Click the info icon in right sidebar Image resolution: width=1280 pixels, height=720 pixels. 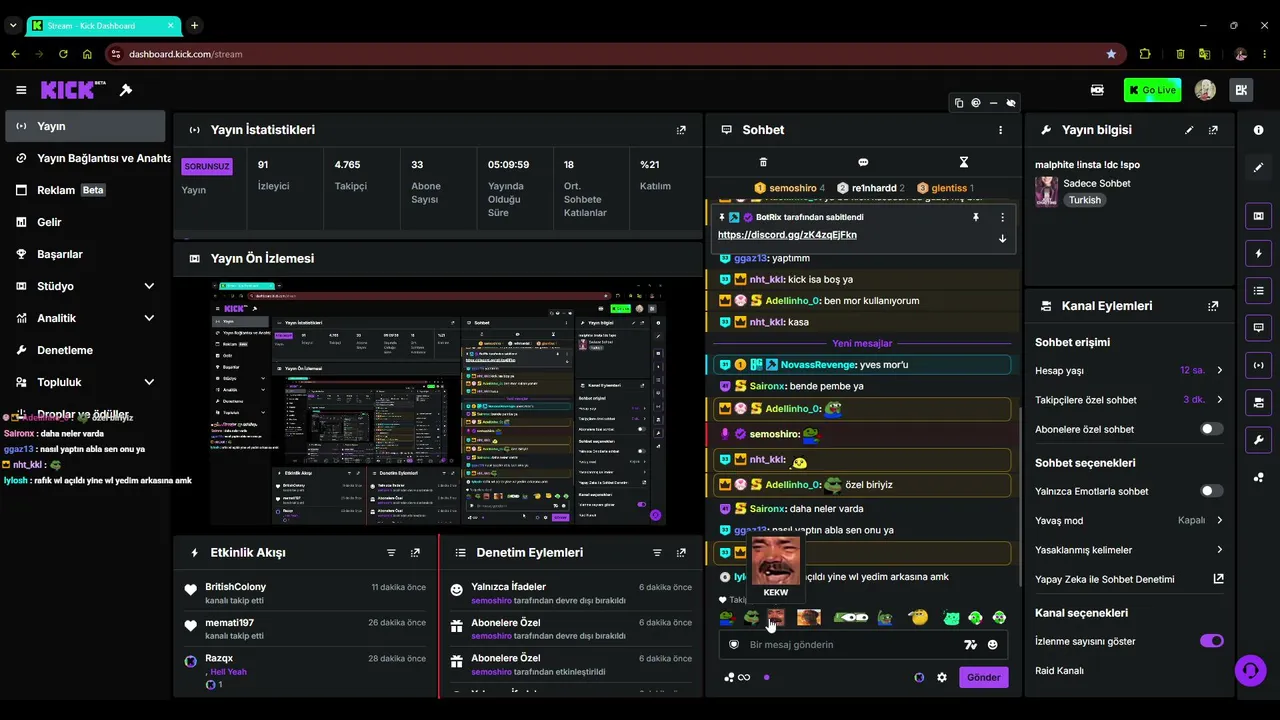[x=1258, y=130]
